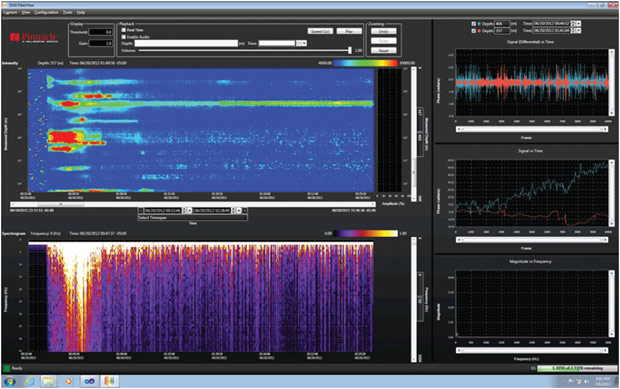The height and width of the screenshot is (389, 620).
Task: Enable the Real-Time playback checkbox
Action: tap(124, 30)
